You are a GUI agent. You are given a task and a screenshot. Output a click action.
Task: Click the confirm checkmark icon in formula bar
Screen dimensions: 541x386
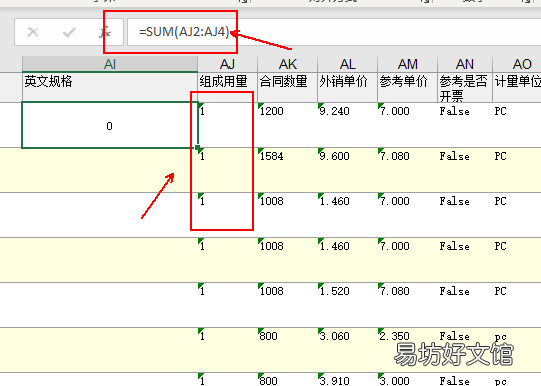click(x=69, y=32)
